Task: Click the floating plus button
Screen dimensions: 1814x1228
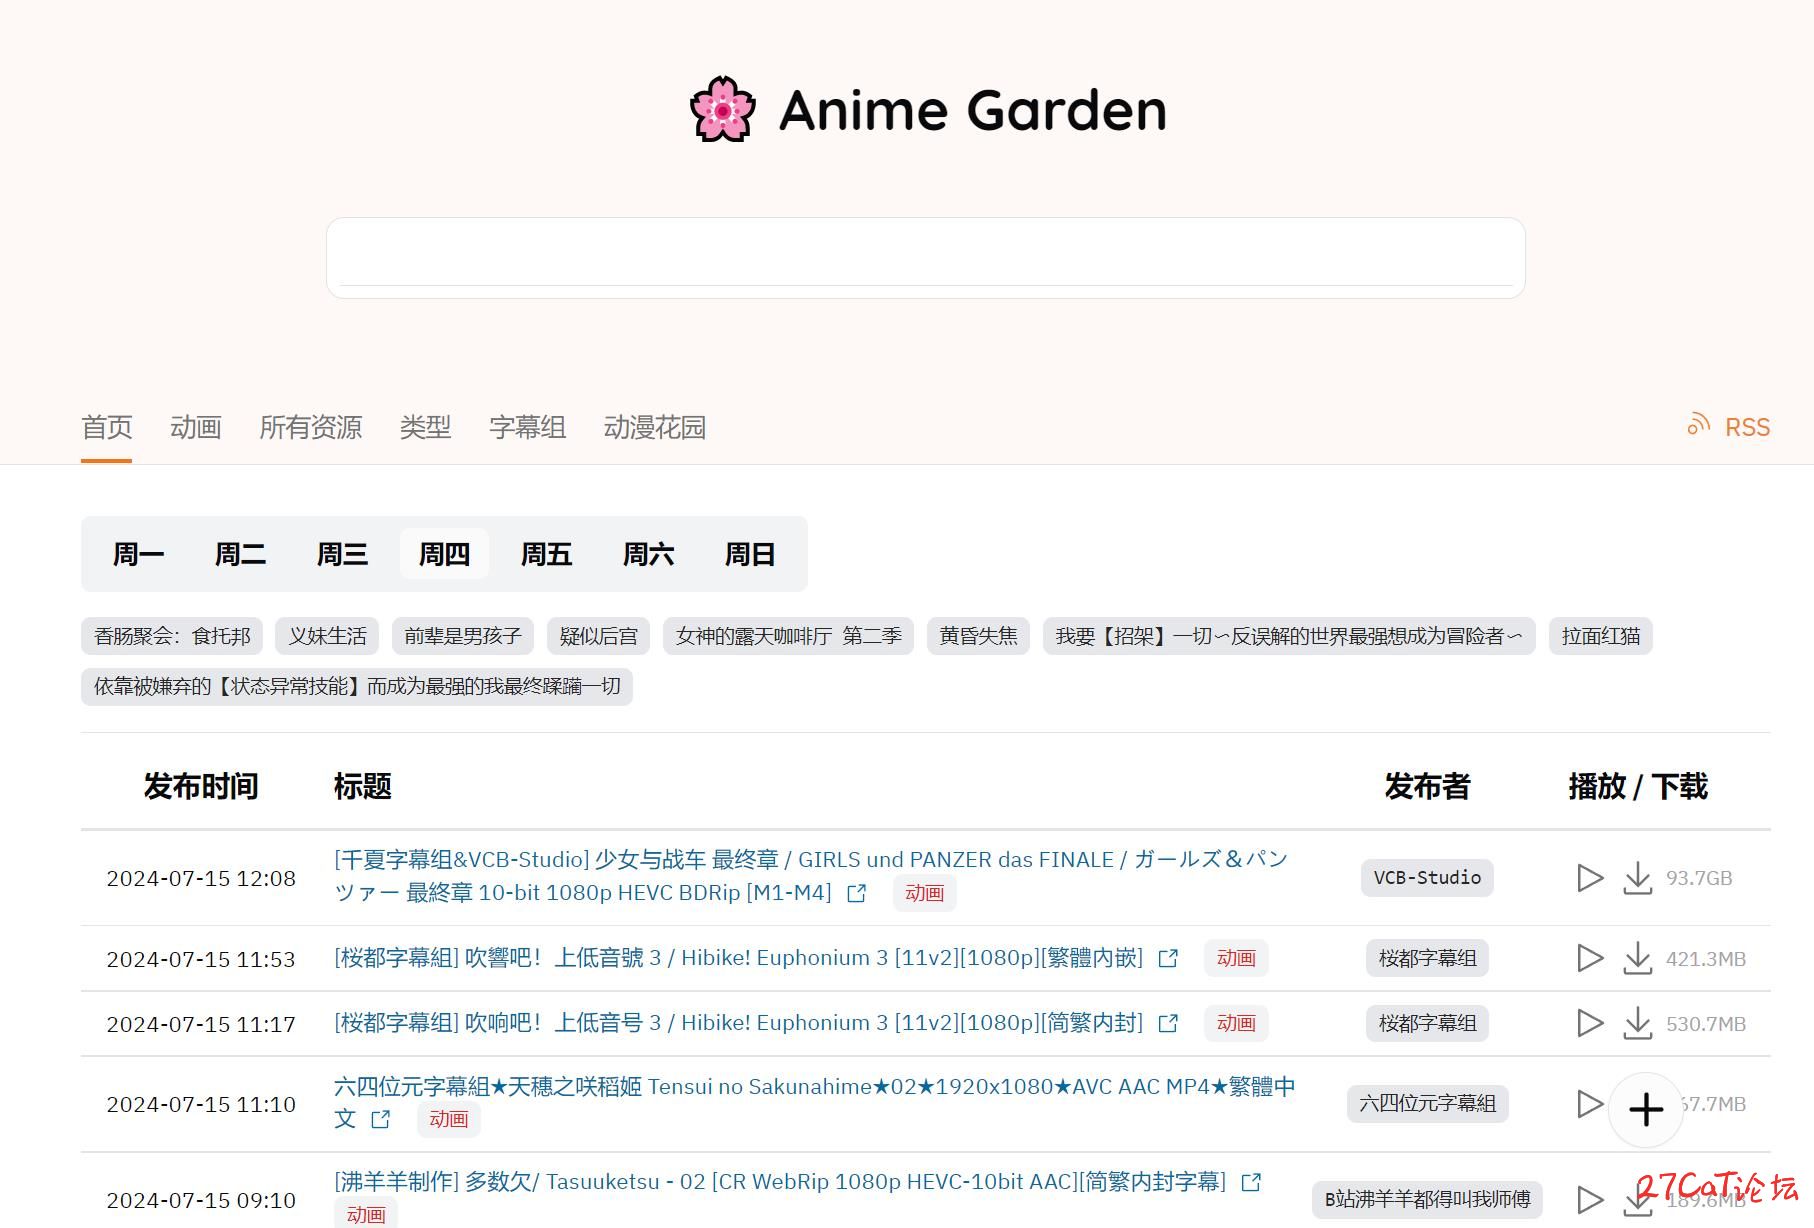Action: tap(1646, 1109)
